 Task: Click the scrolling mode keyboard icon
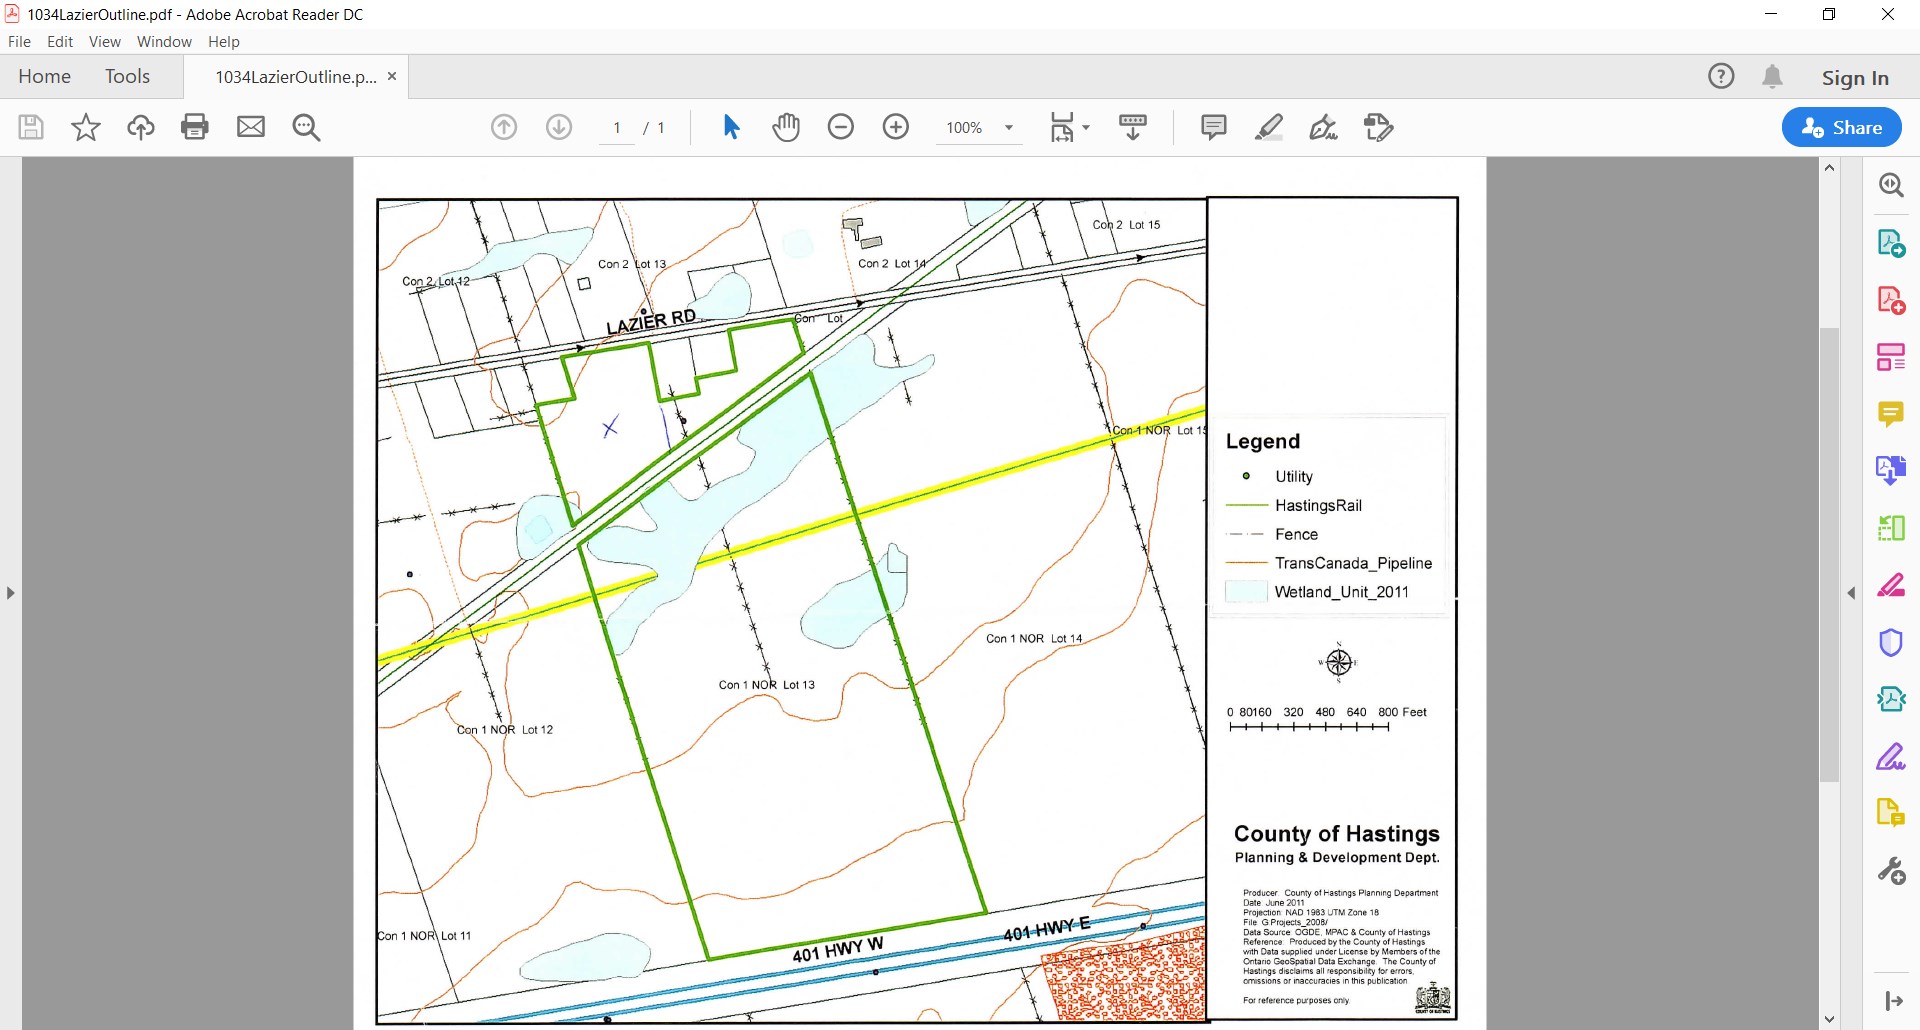1133,127
